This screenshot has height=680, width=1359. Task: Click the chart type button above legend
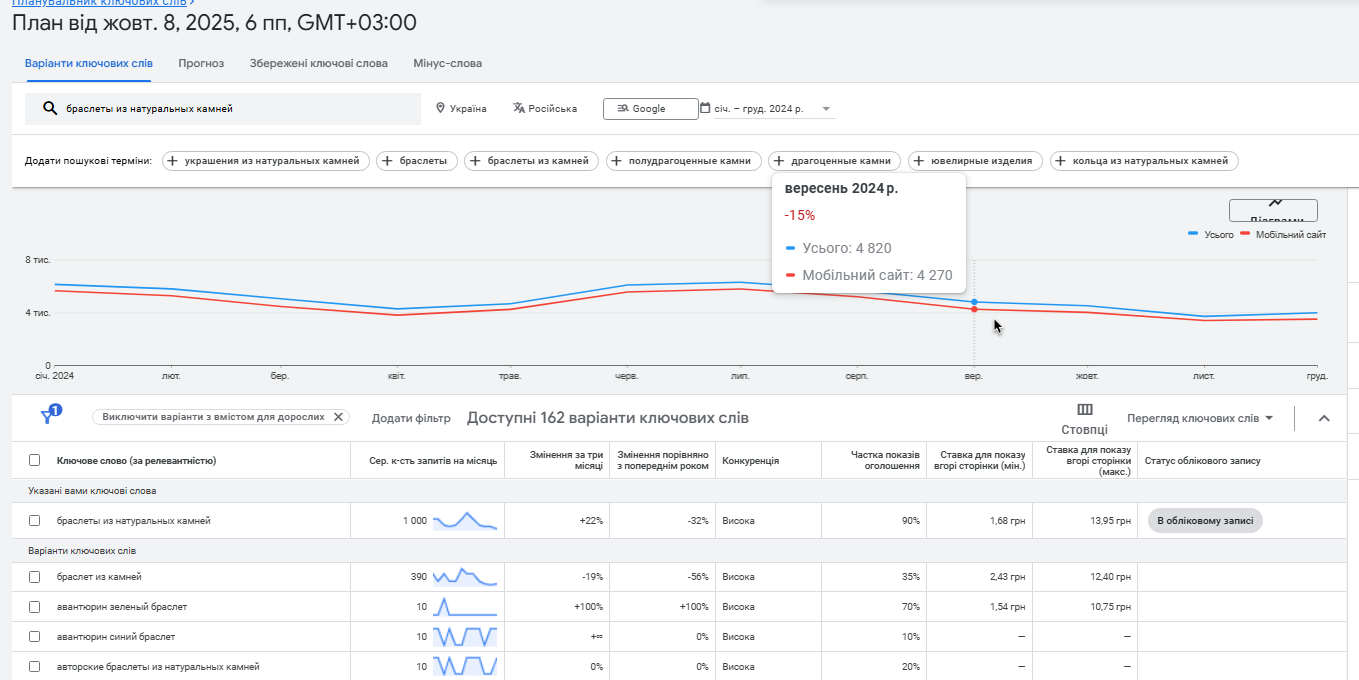1273,210
